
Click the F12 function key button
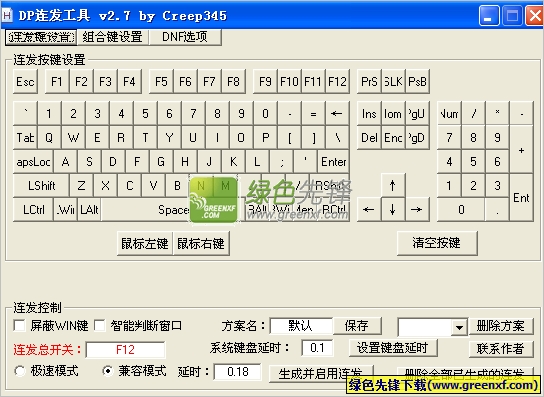337,82
